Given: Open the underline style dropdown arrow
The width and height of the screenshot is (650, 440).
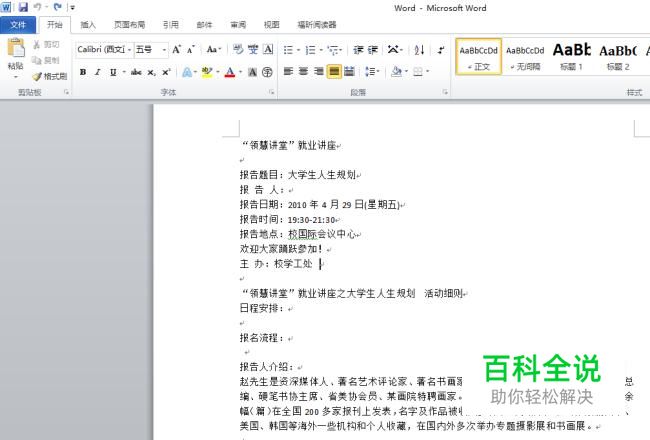Looking at the screenshot, I should [124, 72].
